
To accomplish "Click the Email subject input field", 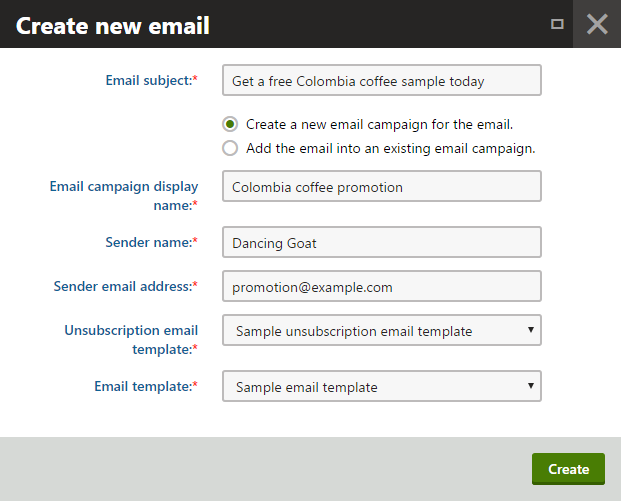I will pyautogui.click(x=382, y=80).
